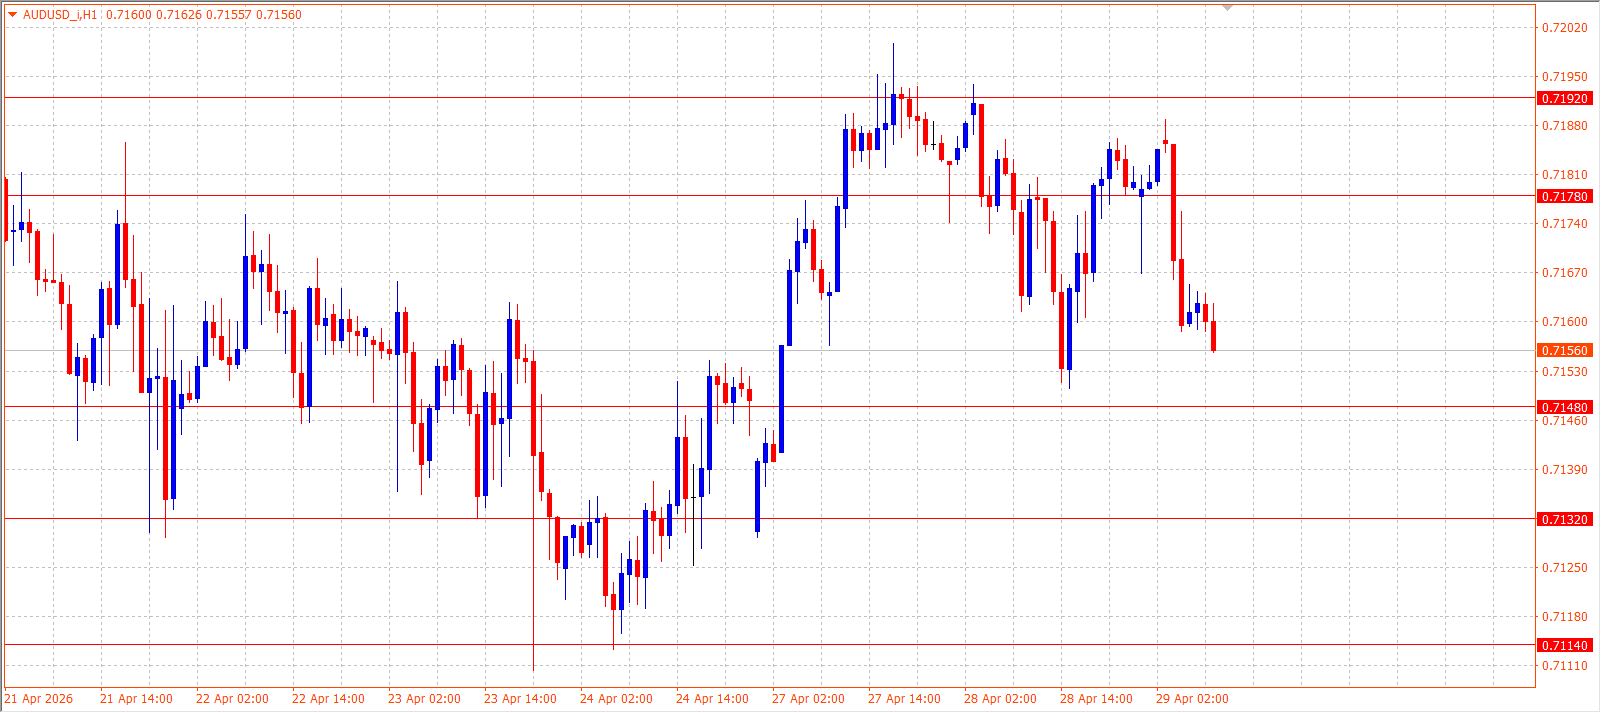1601x713 pixels.
Task: Click the 28 Apr 14:00 time label
Action: 1096,699
